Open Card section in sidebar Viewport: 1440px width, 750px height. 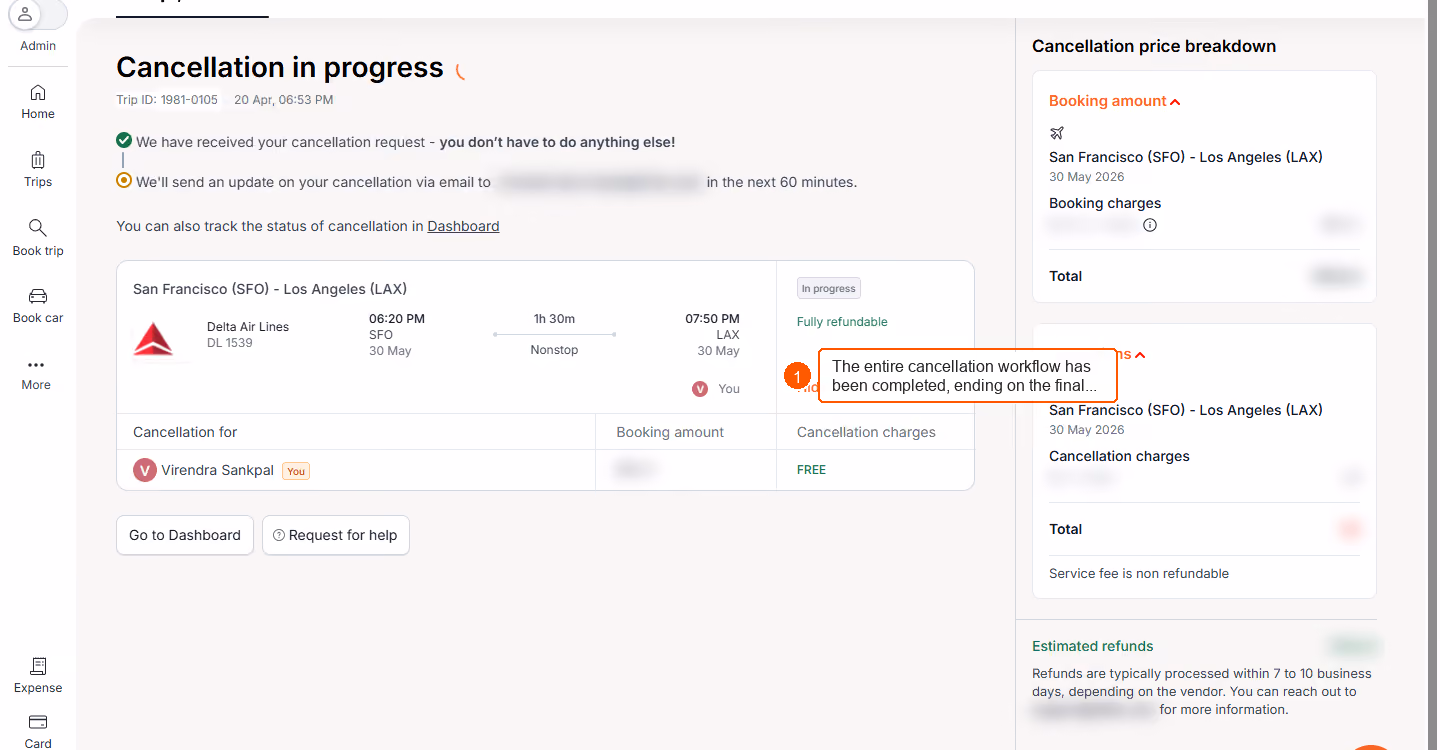tap(38, 732)
